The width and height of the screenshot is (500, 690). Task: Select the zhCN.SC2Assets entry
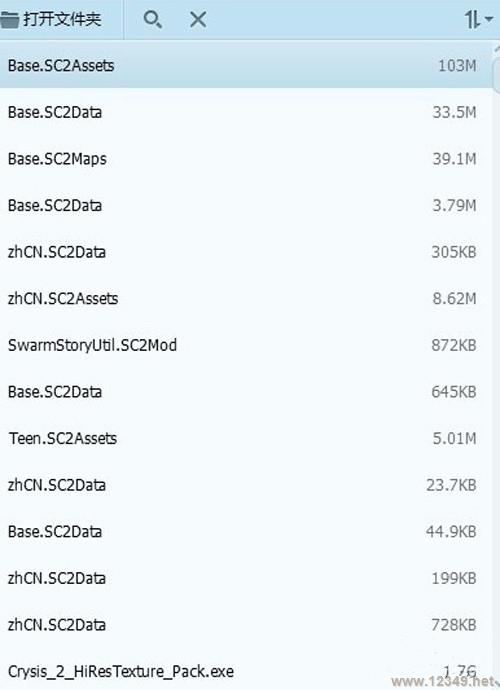click(x=246, y=298)
